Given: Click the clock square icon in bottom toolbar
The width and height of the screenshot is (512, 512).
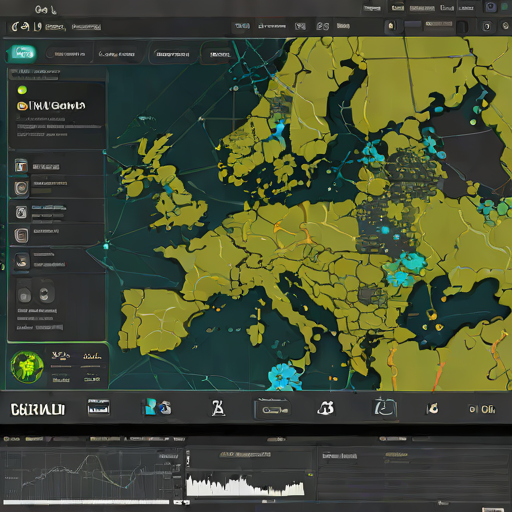Looking at the screenshot, I should pyautogui.click(x=385, y=407).
